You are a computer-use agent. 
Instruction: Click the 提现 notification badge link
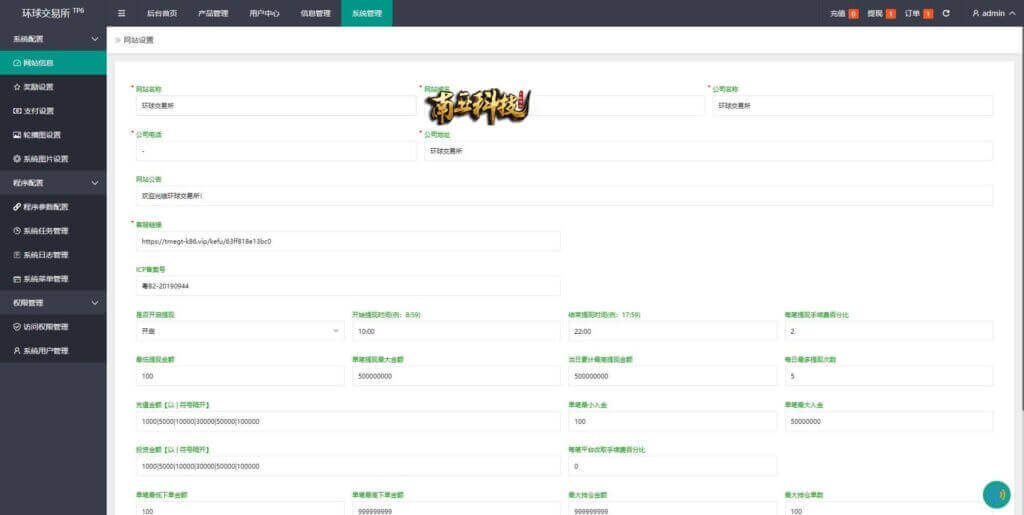[881, 13]
